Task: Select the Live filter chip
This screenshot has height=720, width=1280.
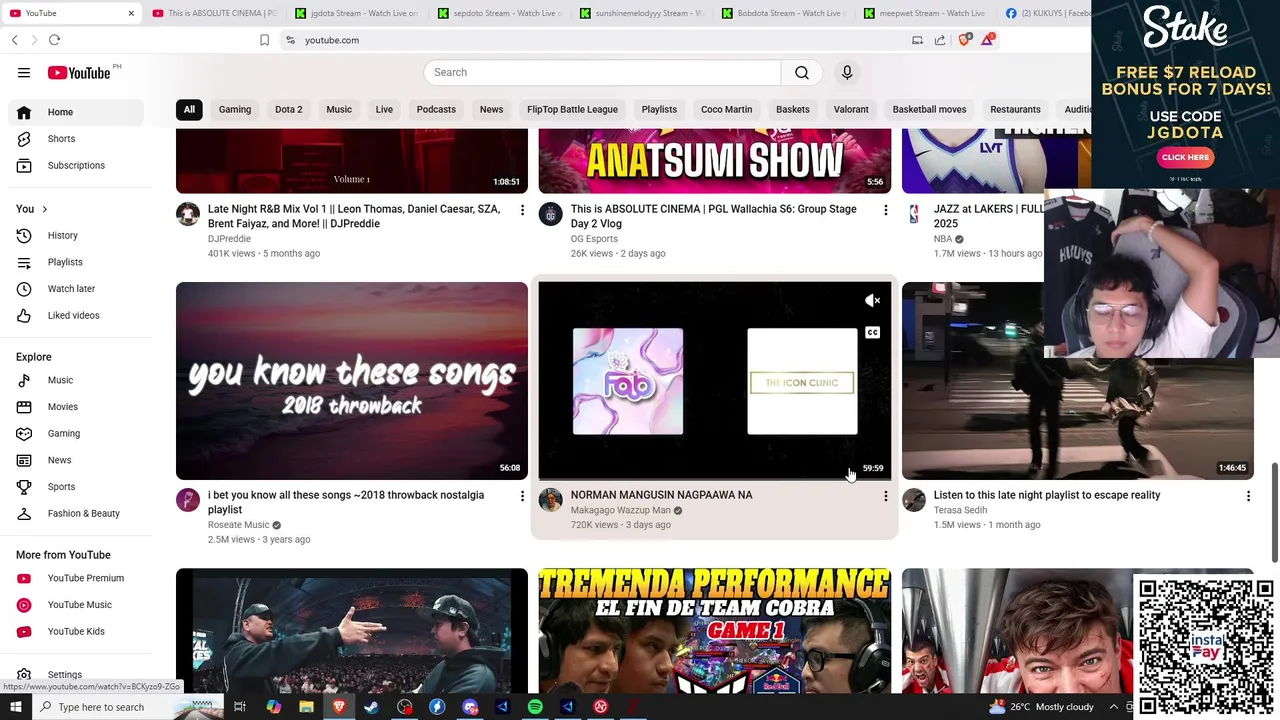Action: tap(384, 109)
